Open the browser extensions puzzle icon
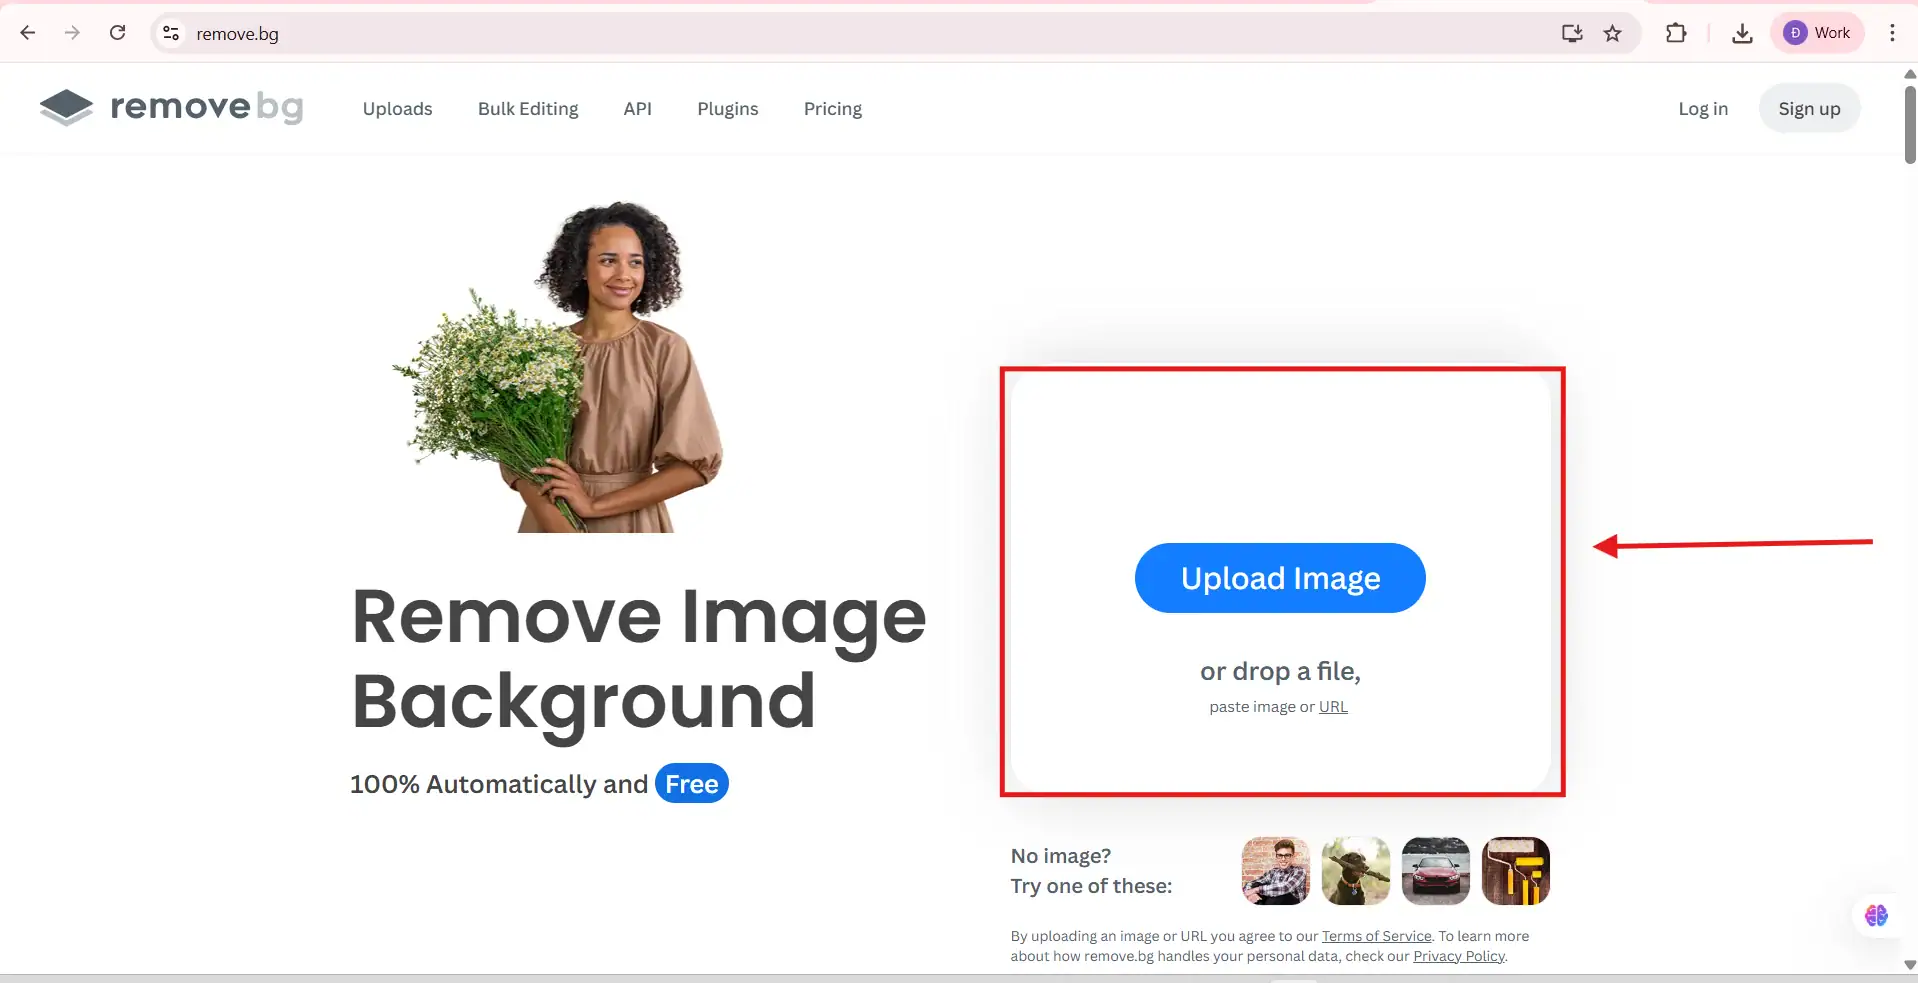This screenshot has height=983, width=1918. click(1676, 33)
